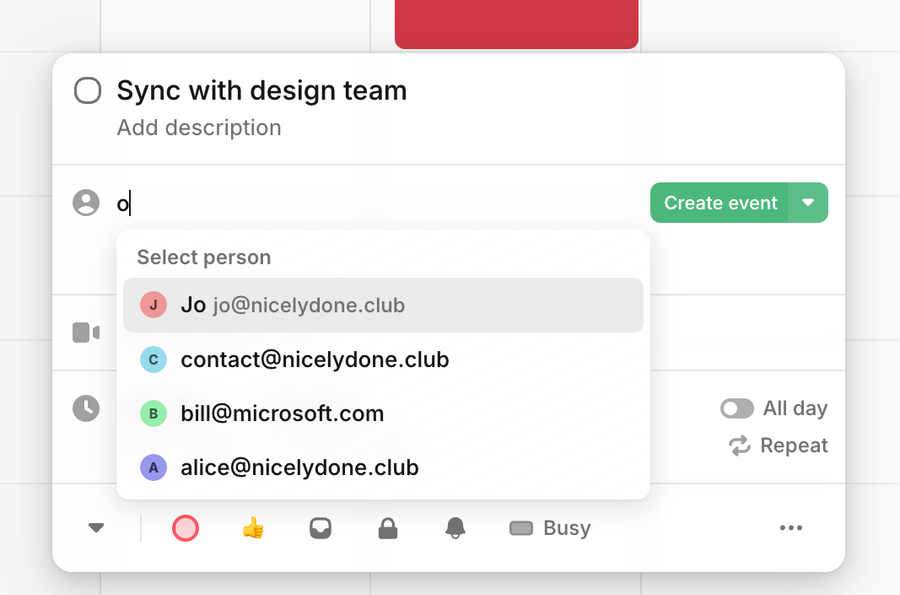Click Add description under the event title
This screenshot has width=900, height=595.
point(199,127)
